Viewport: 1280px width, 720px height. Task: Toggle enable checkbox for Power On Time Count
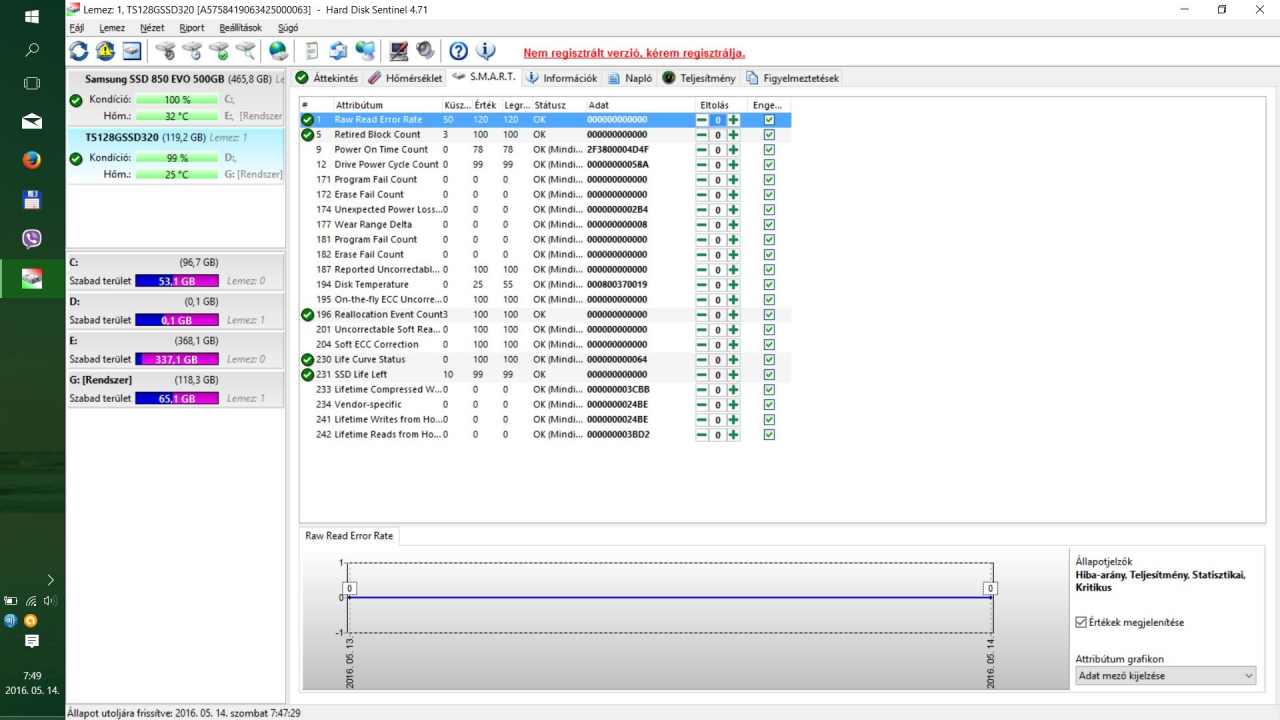pos(769,150)
